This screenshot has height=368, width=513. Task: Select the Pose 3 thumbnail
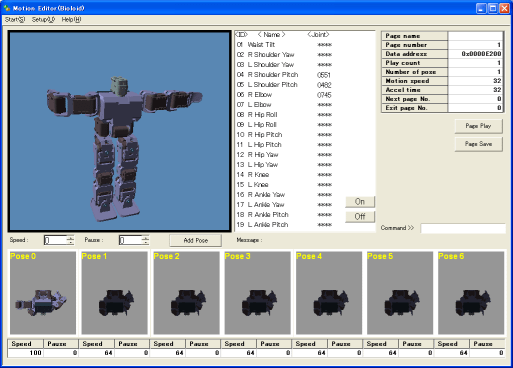tap(257, 292)
